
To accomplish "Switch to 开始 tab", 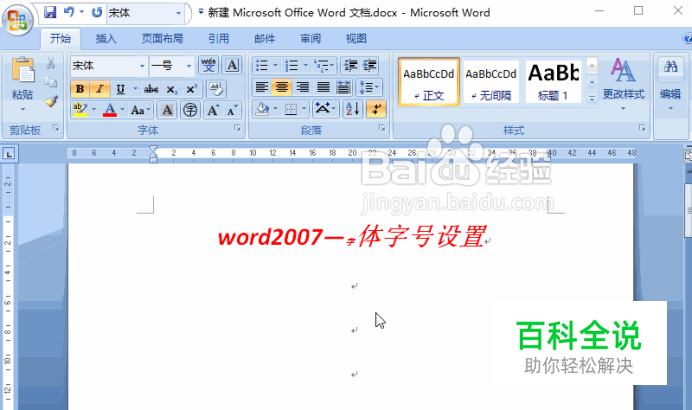I will coord(60,38).
